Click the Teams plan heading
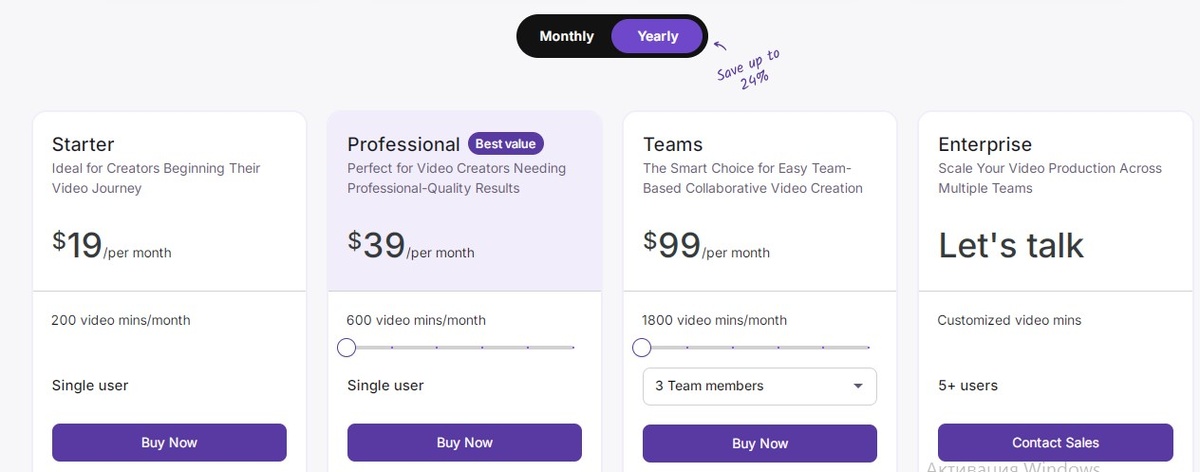The width and height of the screenshot is (1200, 472). [x=673, y=144]
